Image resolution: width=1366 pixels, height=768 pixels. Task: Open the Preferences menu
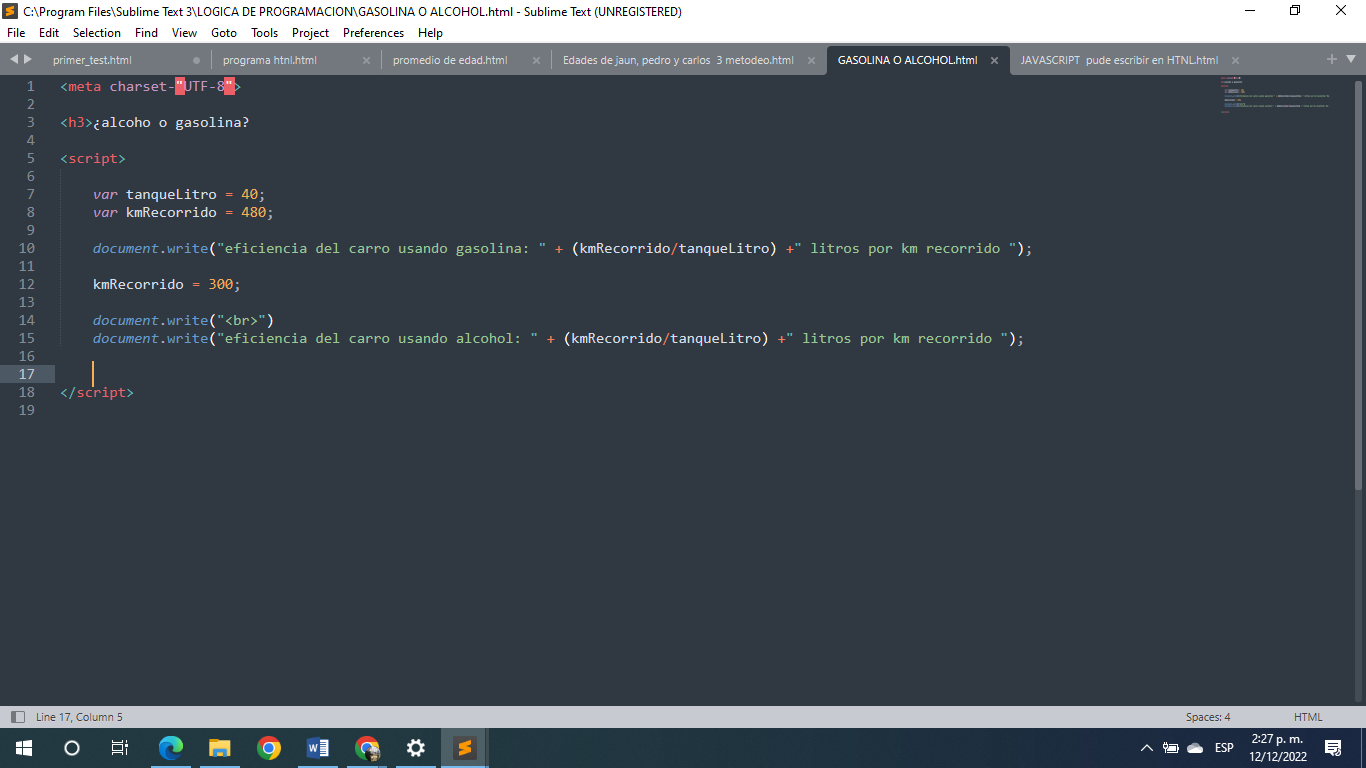[x=374, y=33]
